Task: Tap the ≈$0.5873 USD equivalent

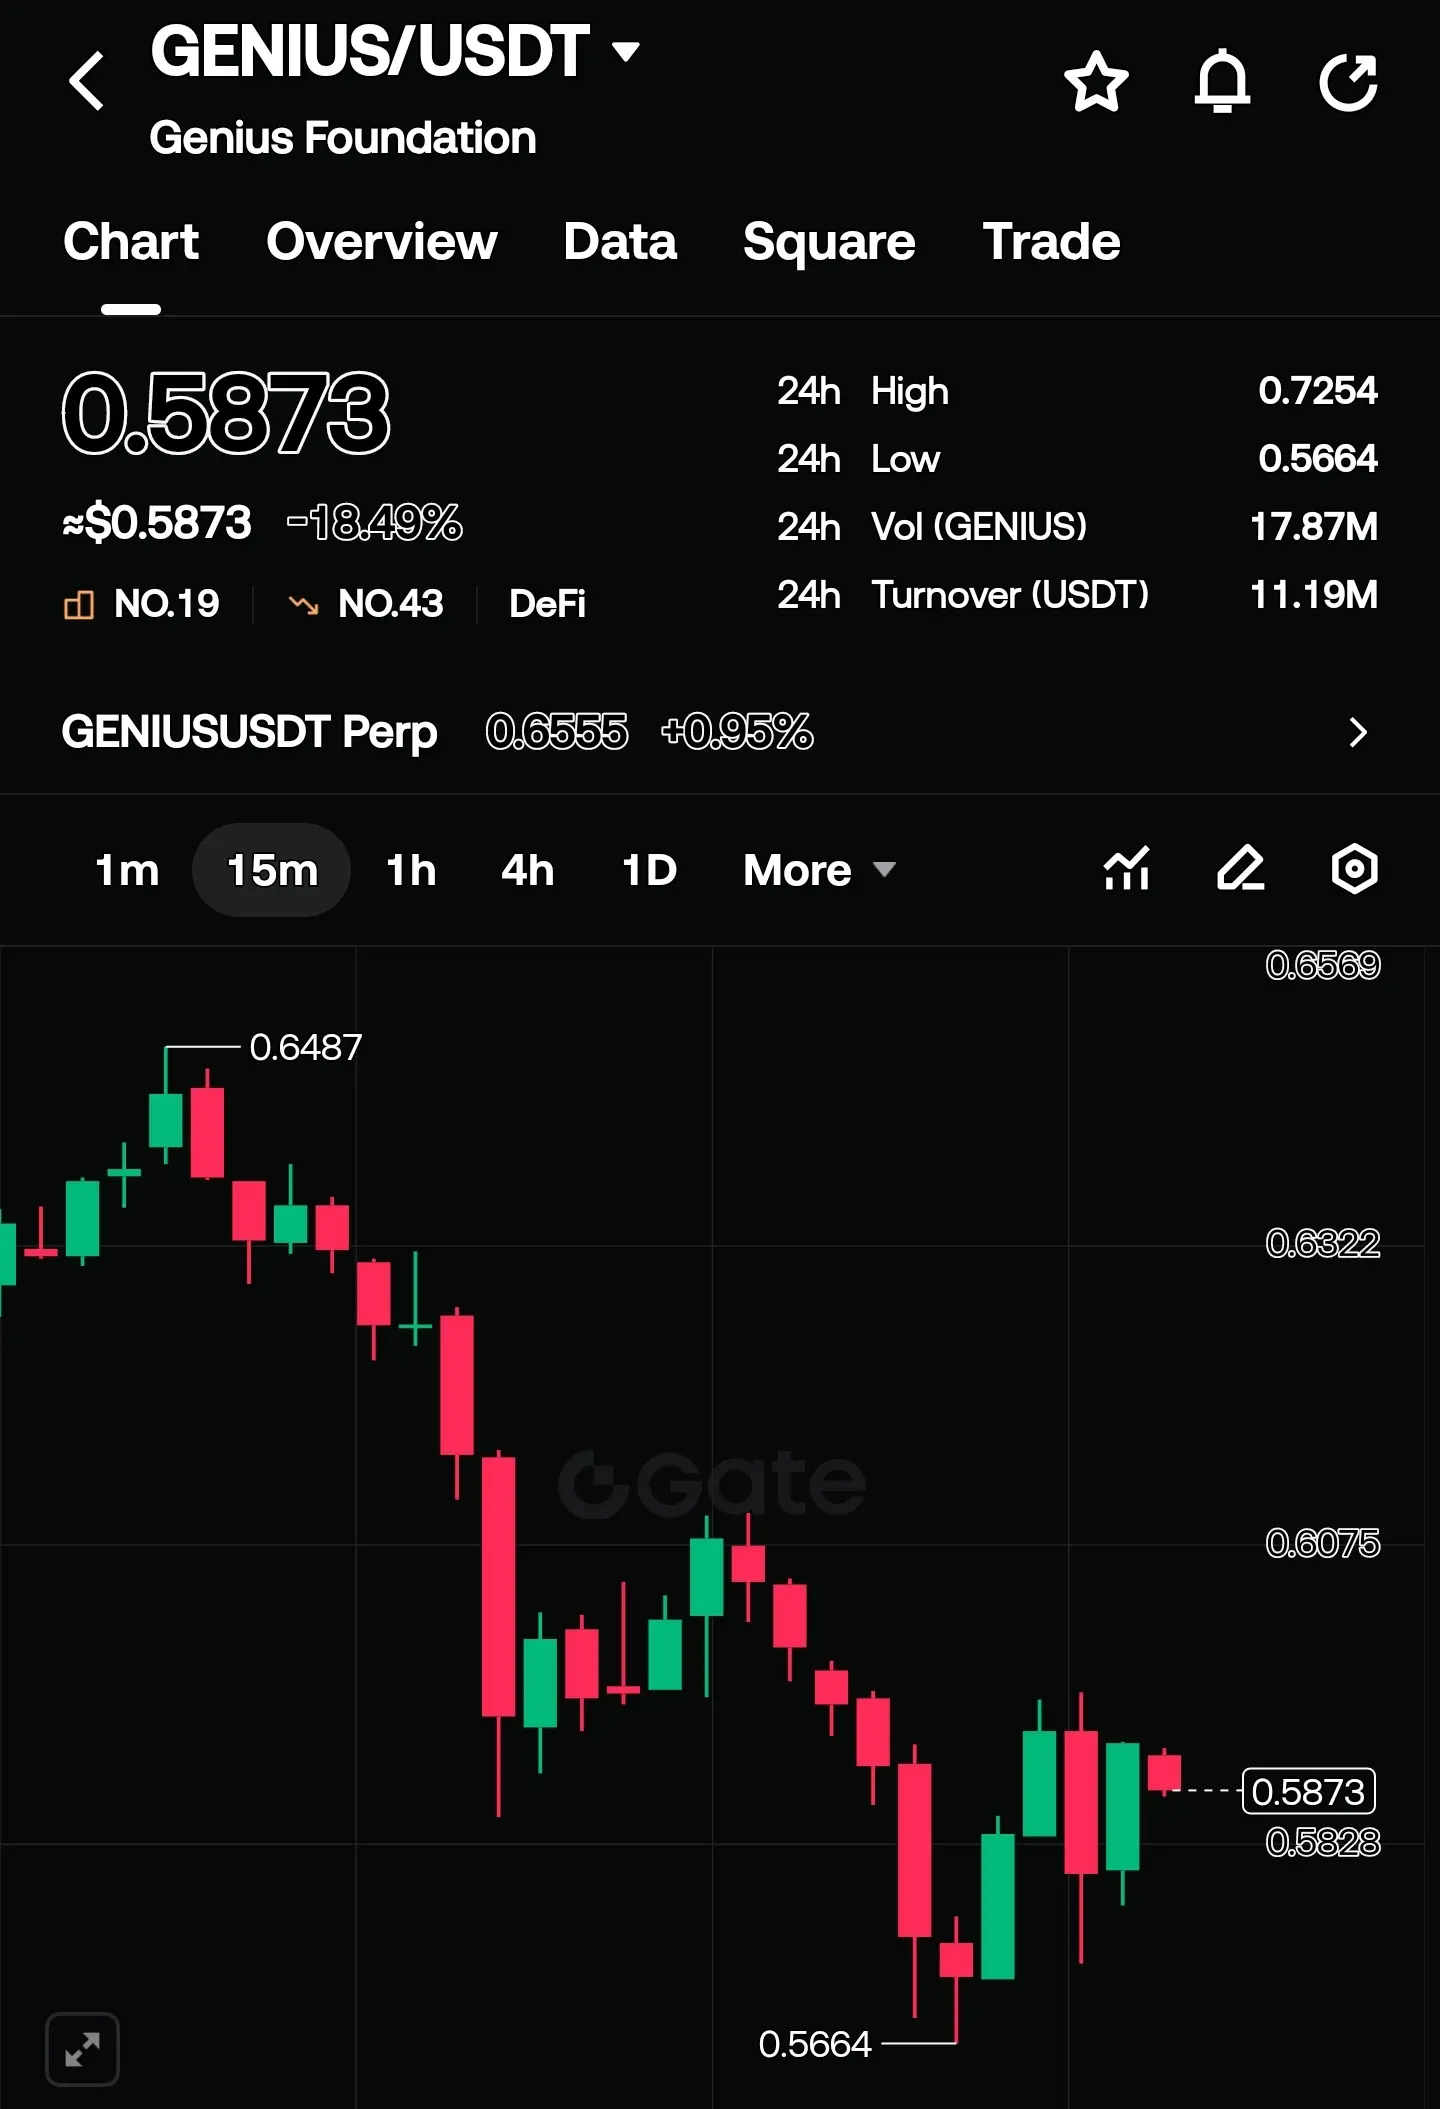Action: point(157,522)
